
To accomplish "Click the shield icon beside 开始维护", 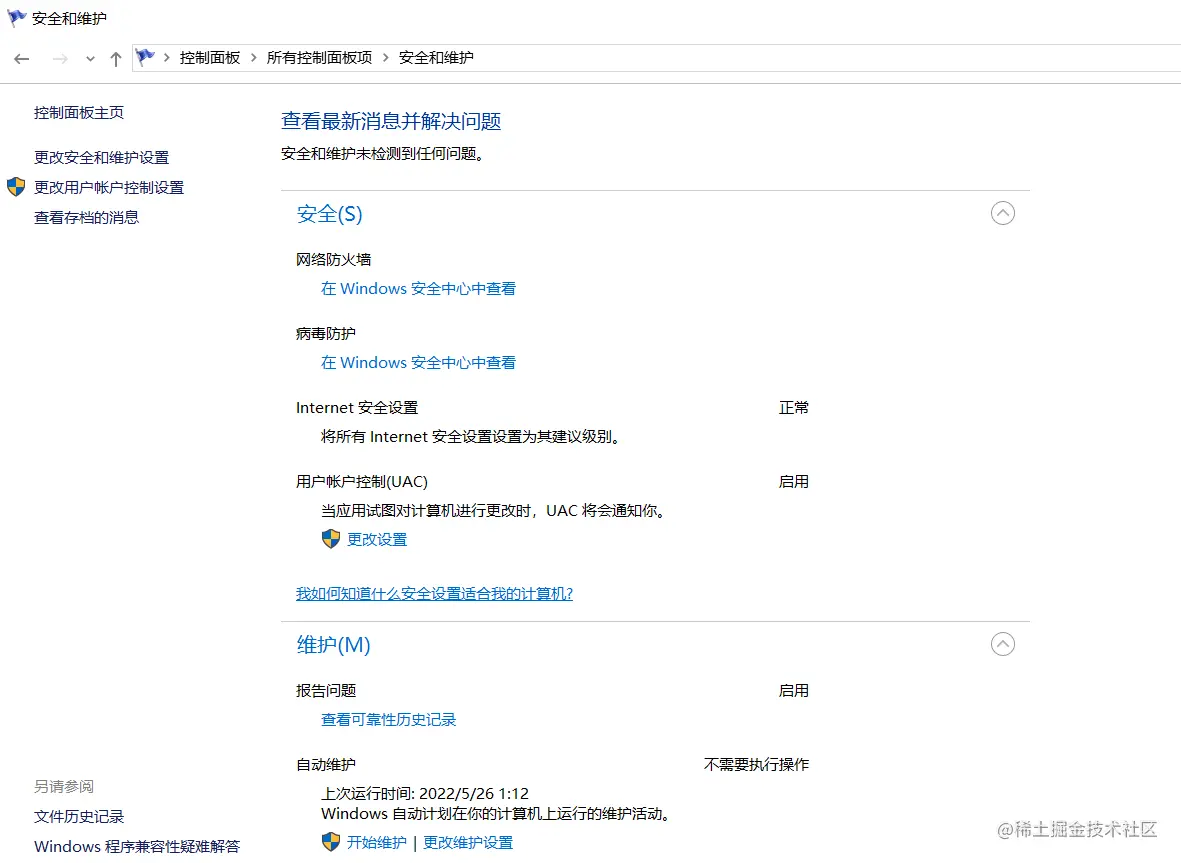I will click(x=330, y=842).
